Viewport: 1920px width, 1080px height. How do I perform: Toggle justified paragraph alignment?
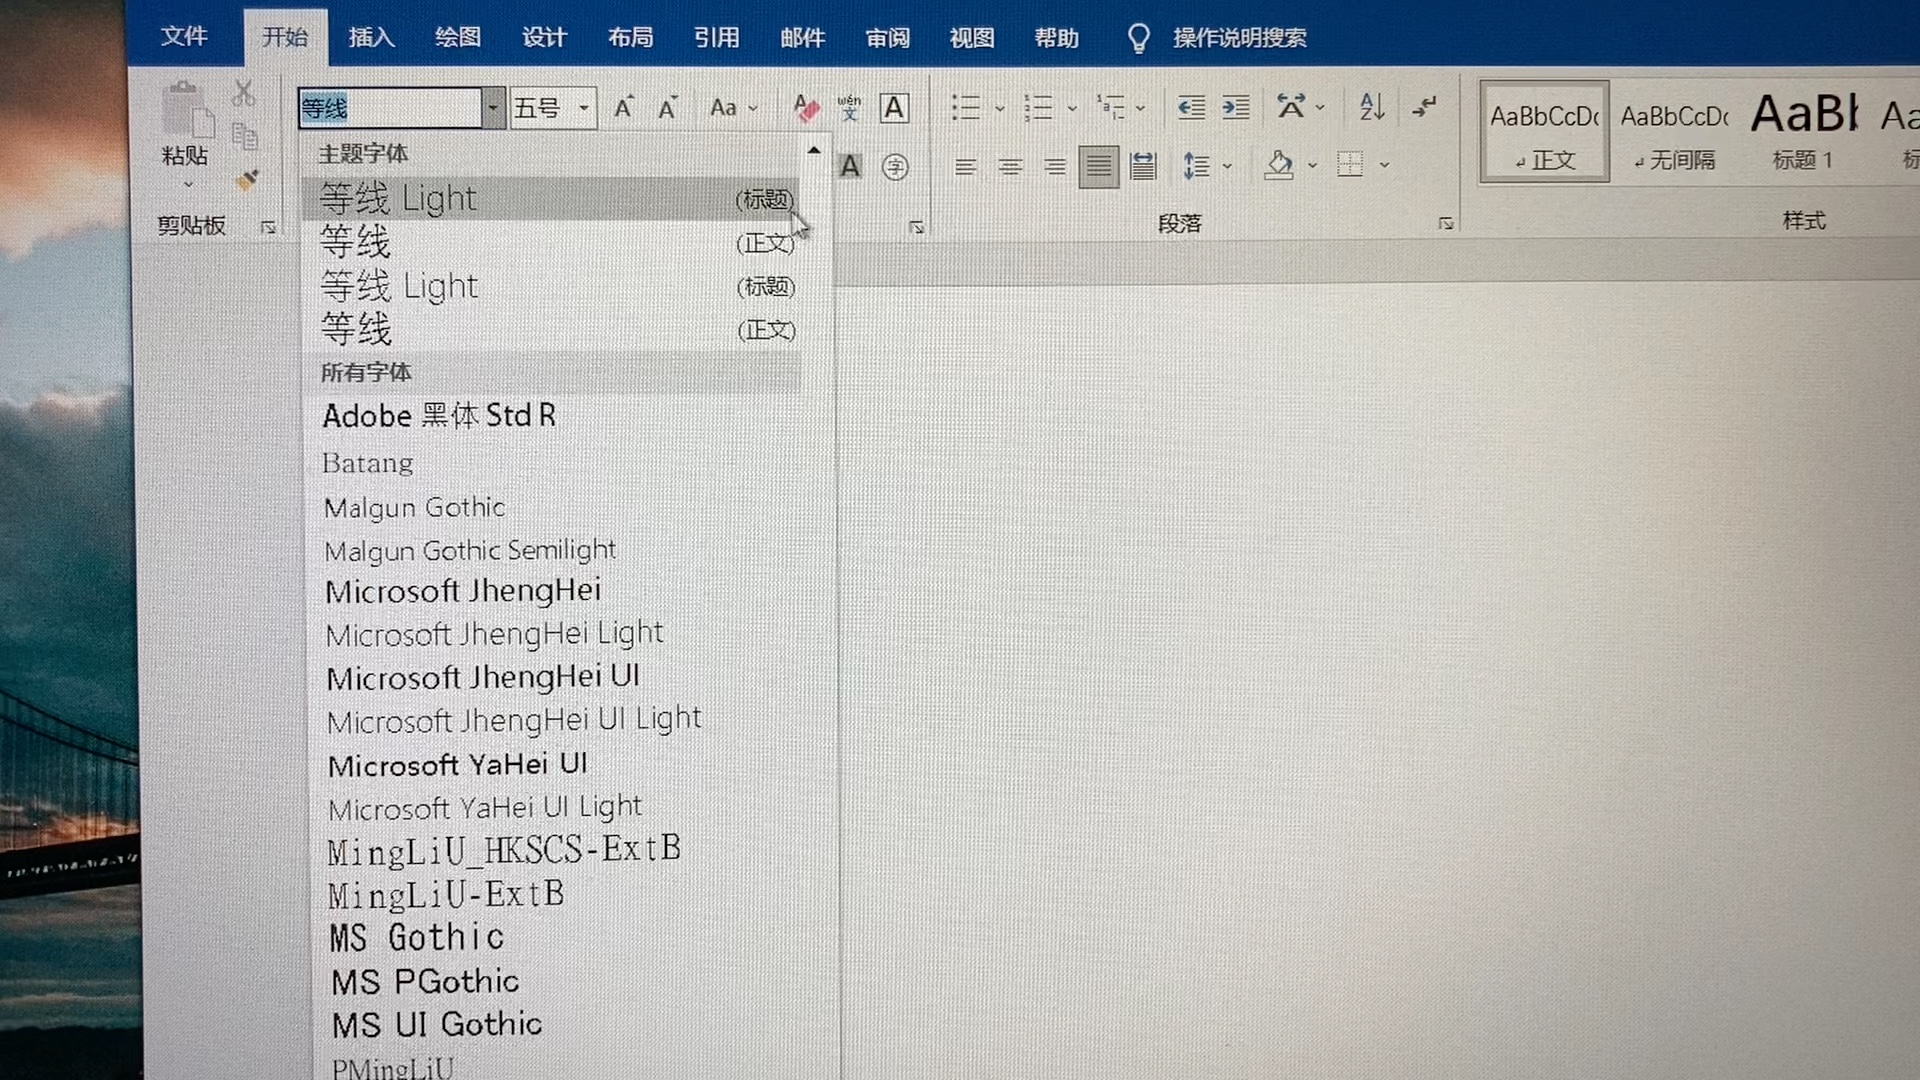coord(1098,166)
